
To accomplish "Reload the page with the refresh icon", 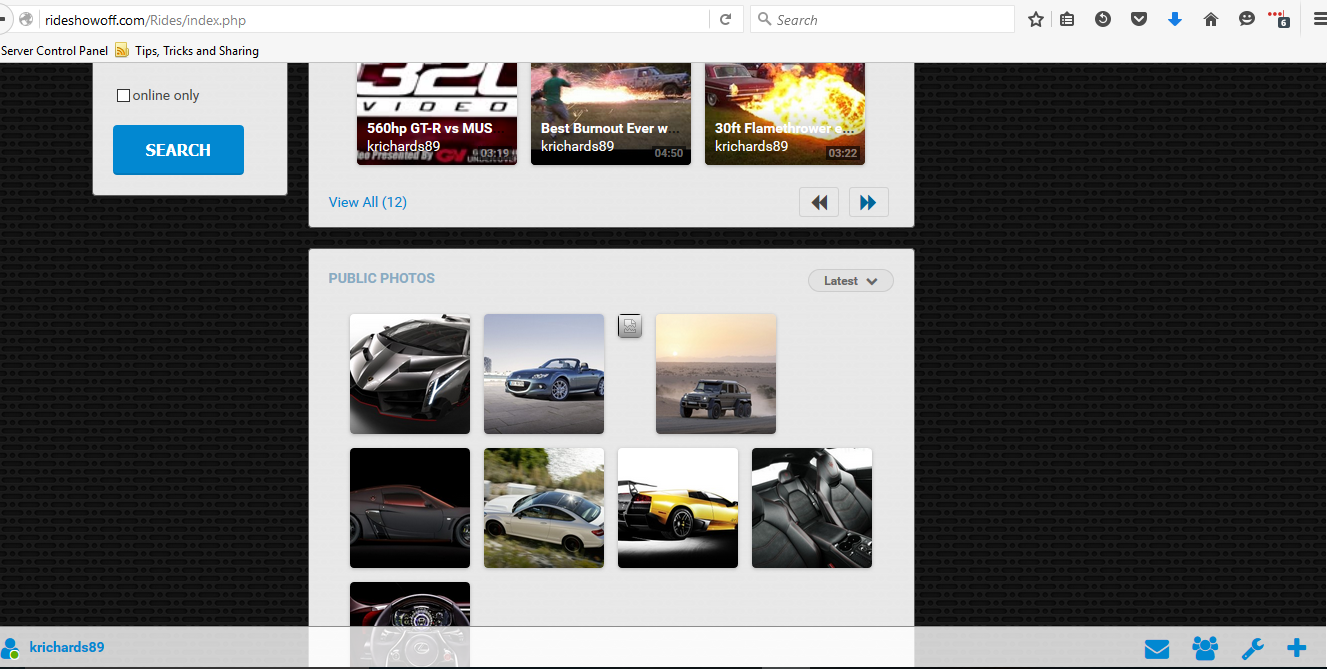I will pos(726,19).
